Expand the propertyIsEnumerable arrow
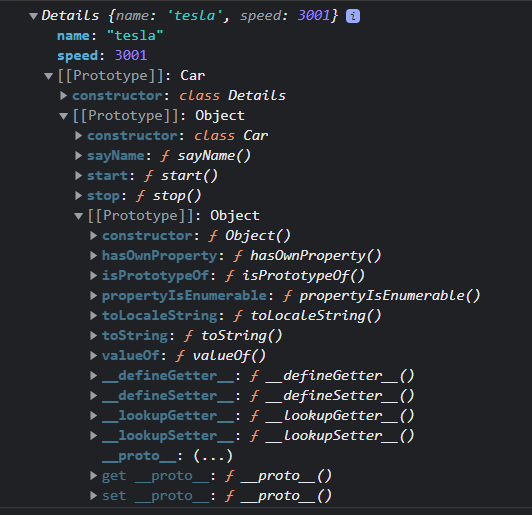The height and width of the screenshot is (515, 532). pyautogui.click(x=93, y=296)
